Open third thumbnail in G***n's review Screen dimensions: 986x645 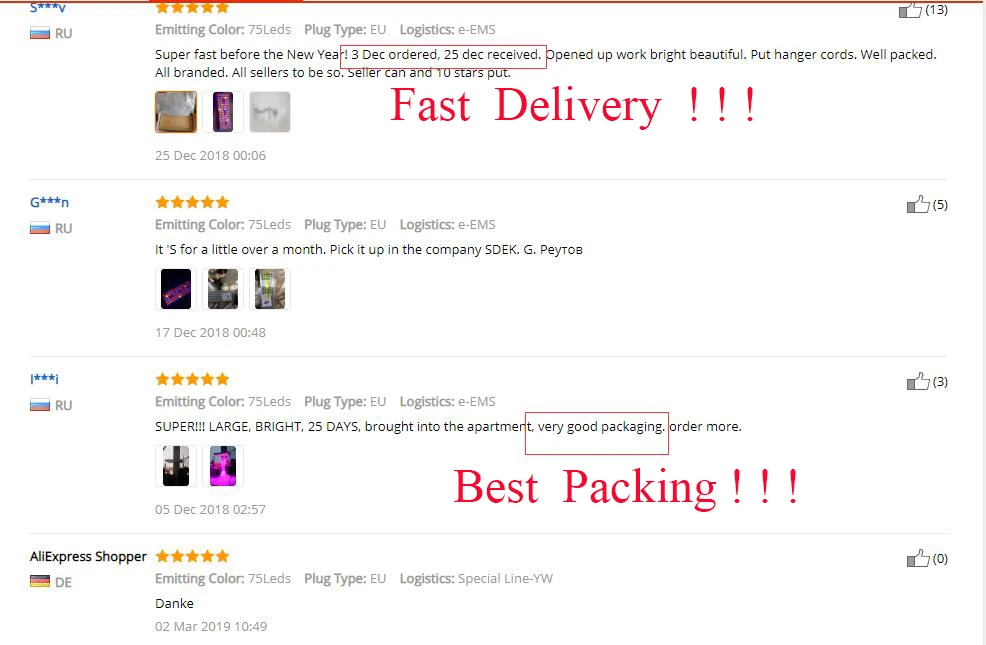click(x=270, y=289)
